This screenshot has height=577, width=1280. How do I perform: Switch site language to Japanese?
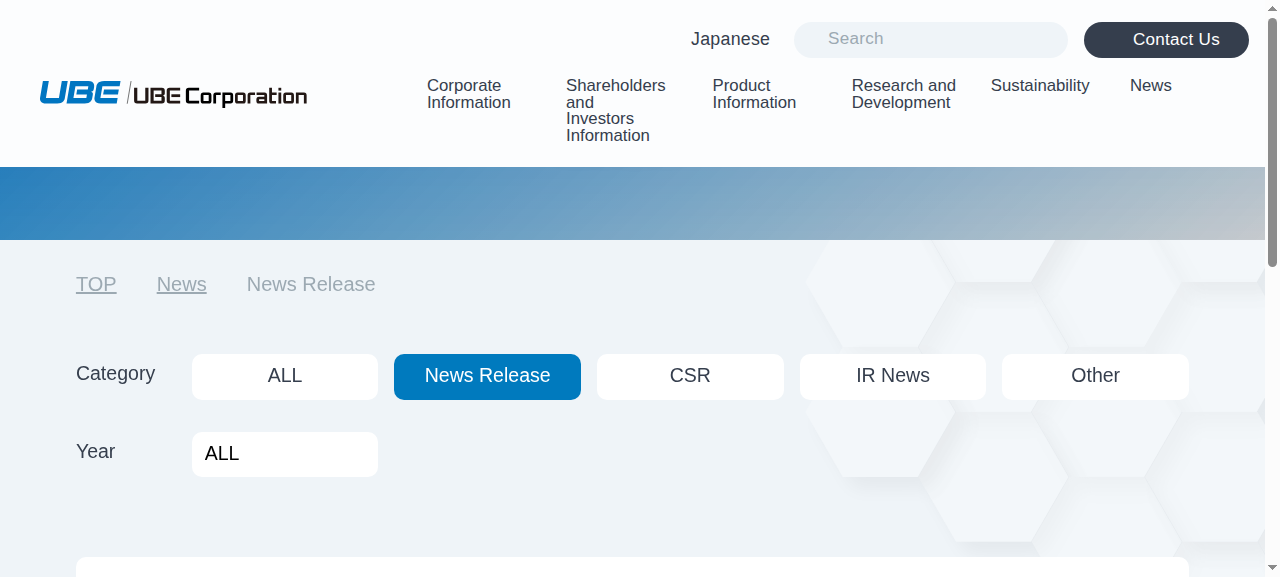pos(730,39)
